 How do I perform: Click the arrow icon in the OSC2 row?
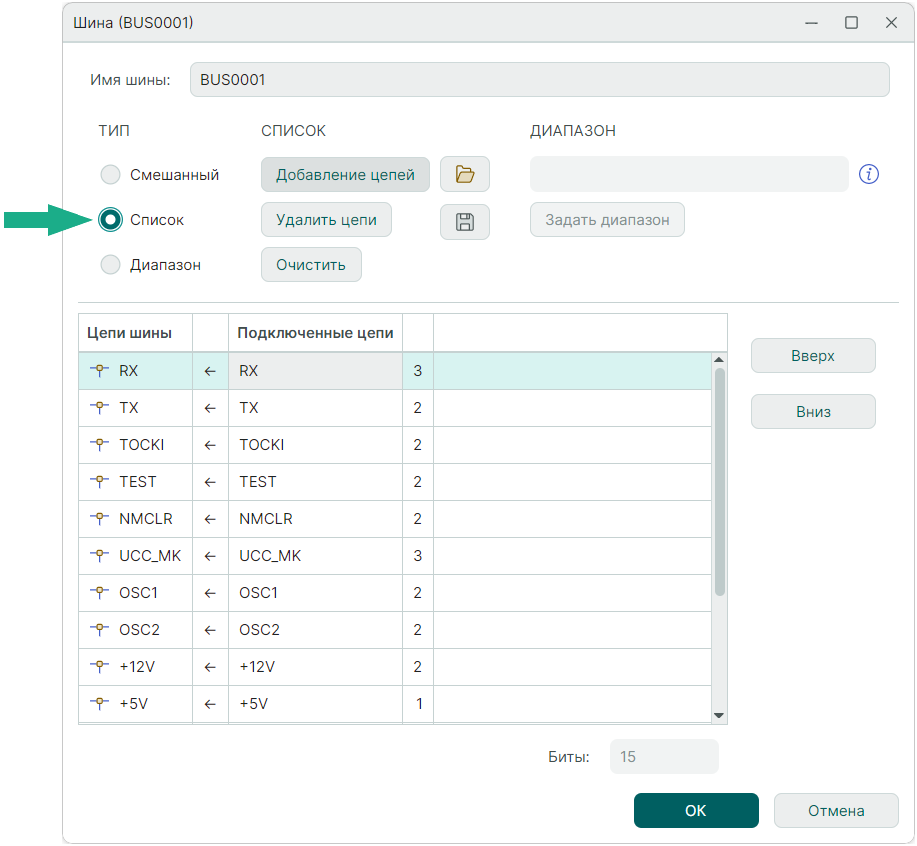pos(210,630)
